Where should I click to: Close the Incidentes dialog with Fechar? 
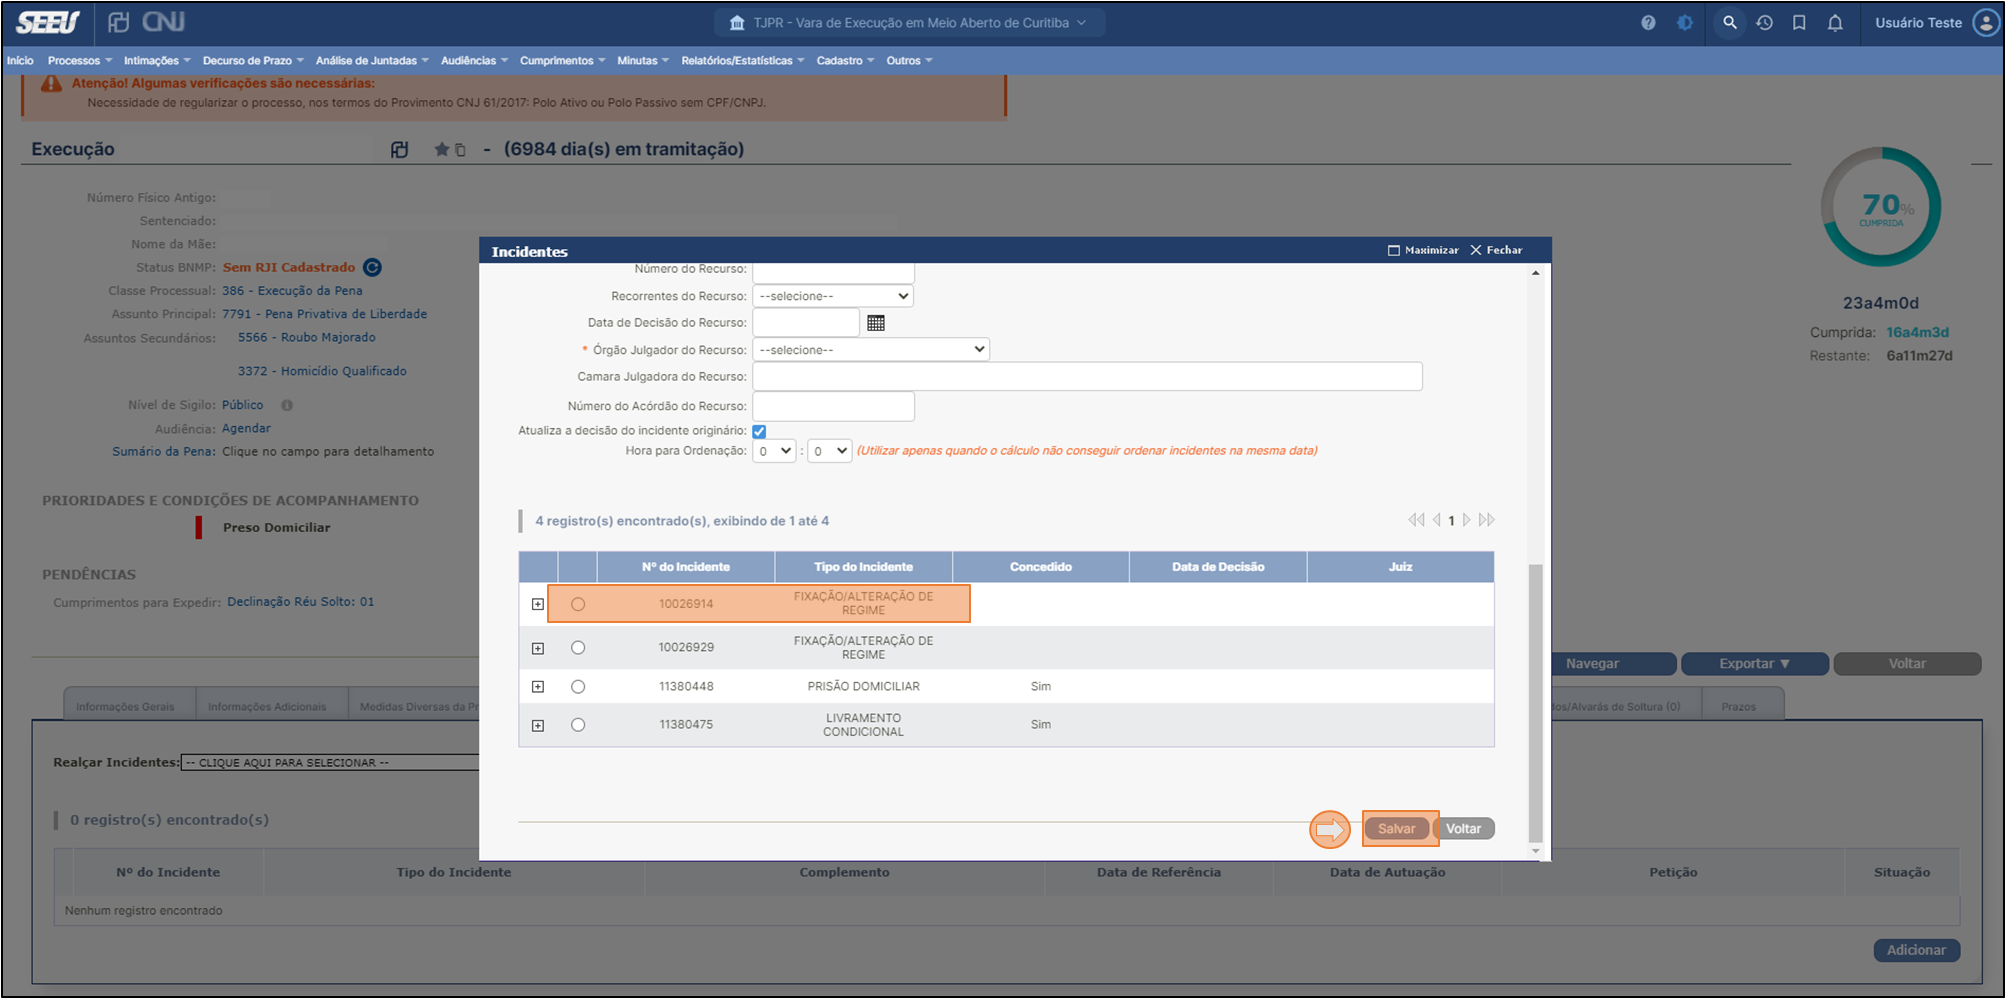point(1496,250)
